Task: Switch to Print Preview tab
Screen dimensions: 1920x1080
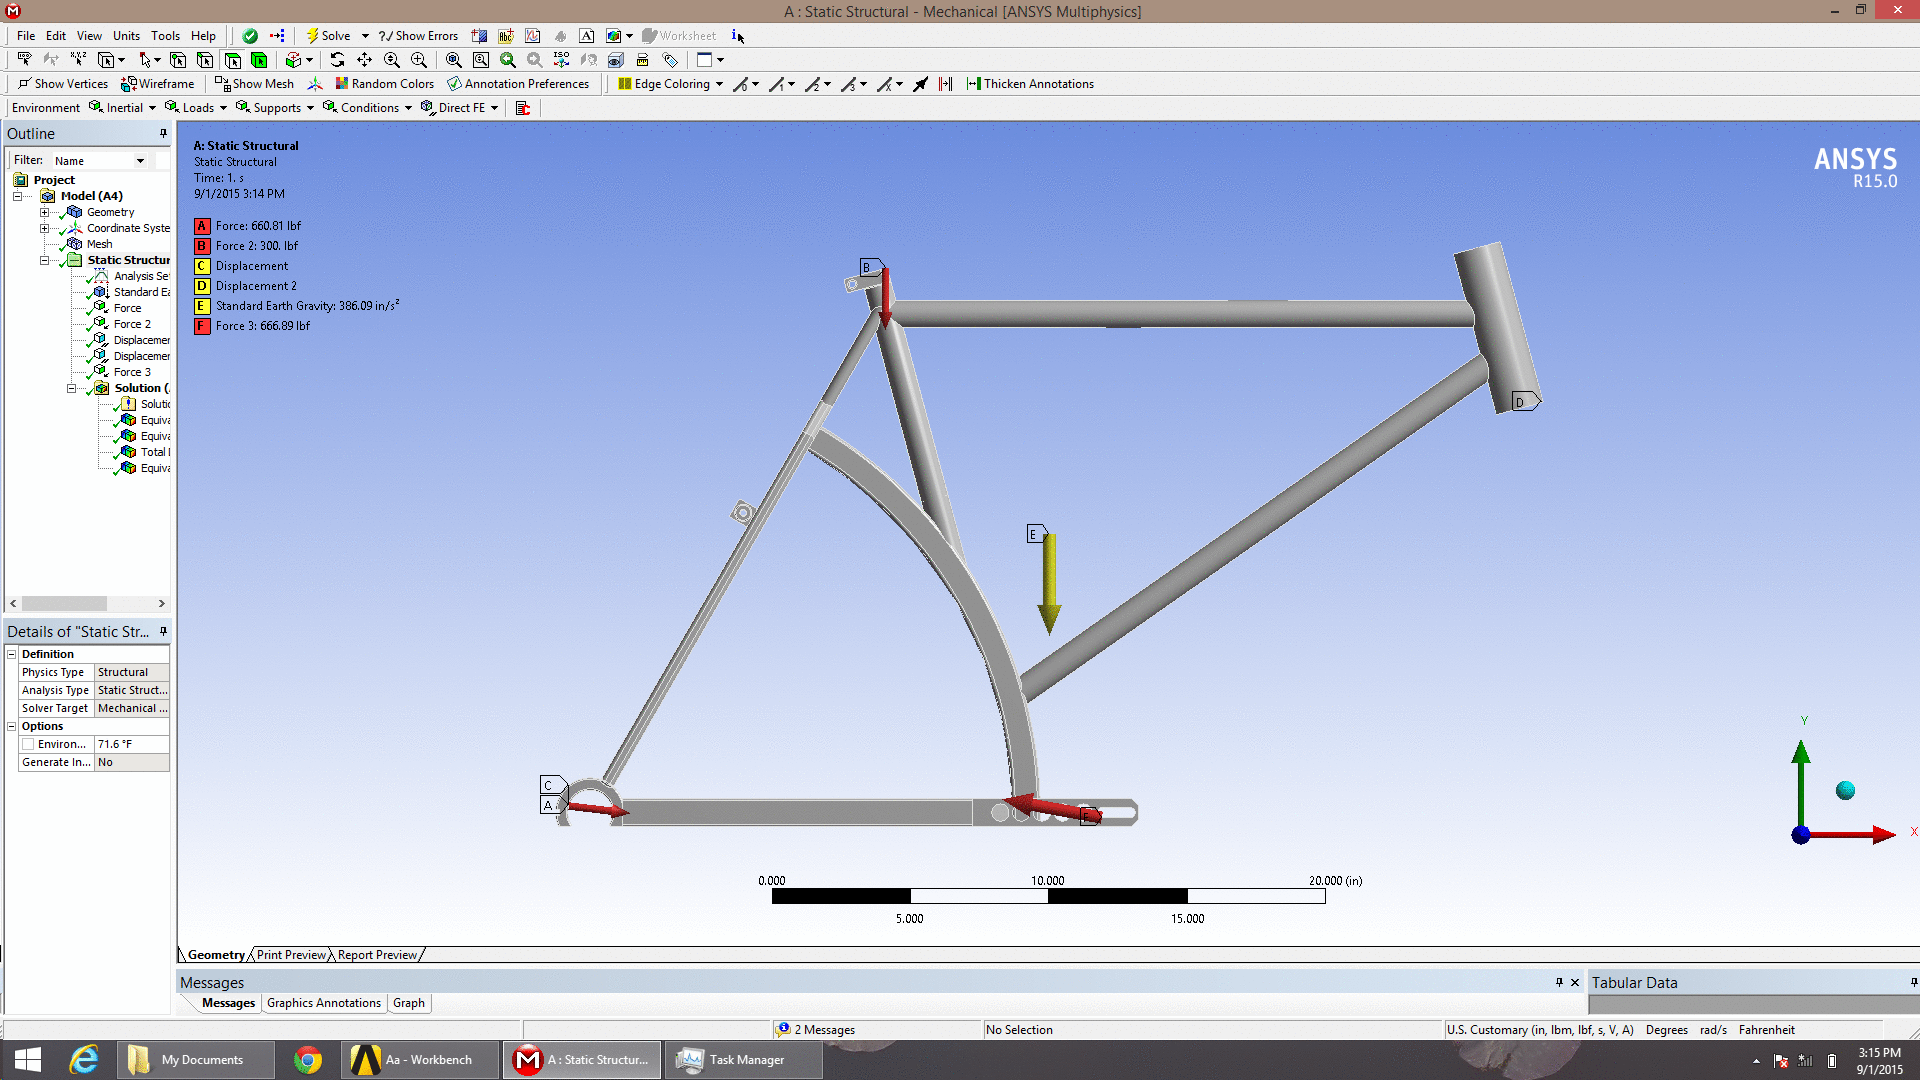Action: (x=291, y=955)
